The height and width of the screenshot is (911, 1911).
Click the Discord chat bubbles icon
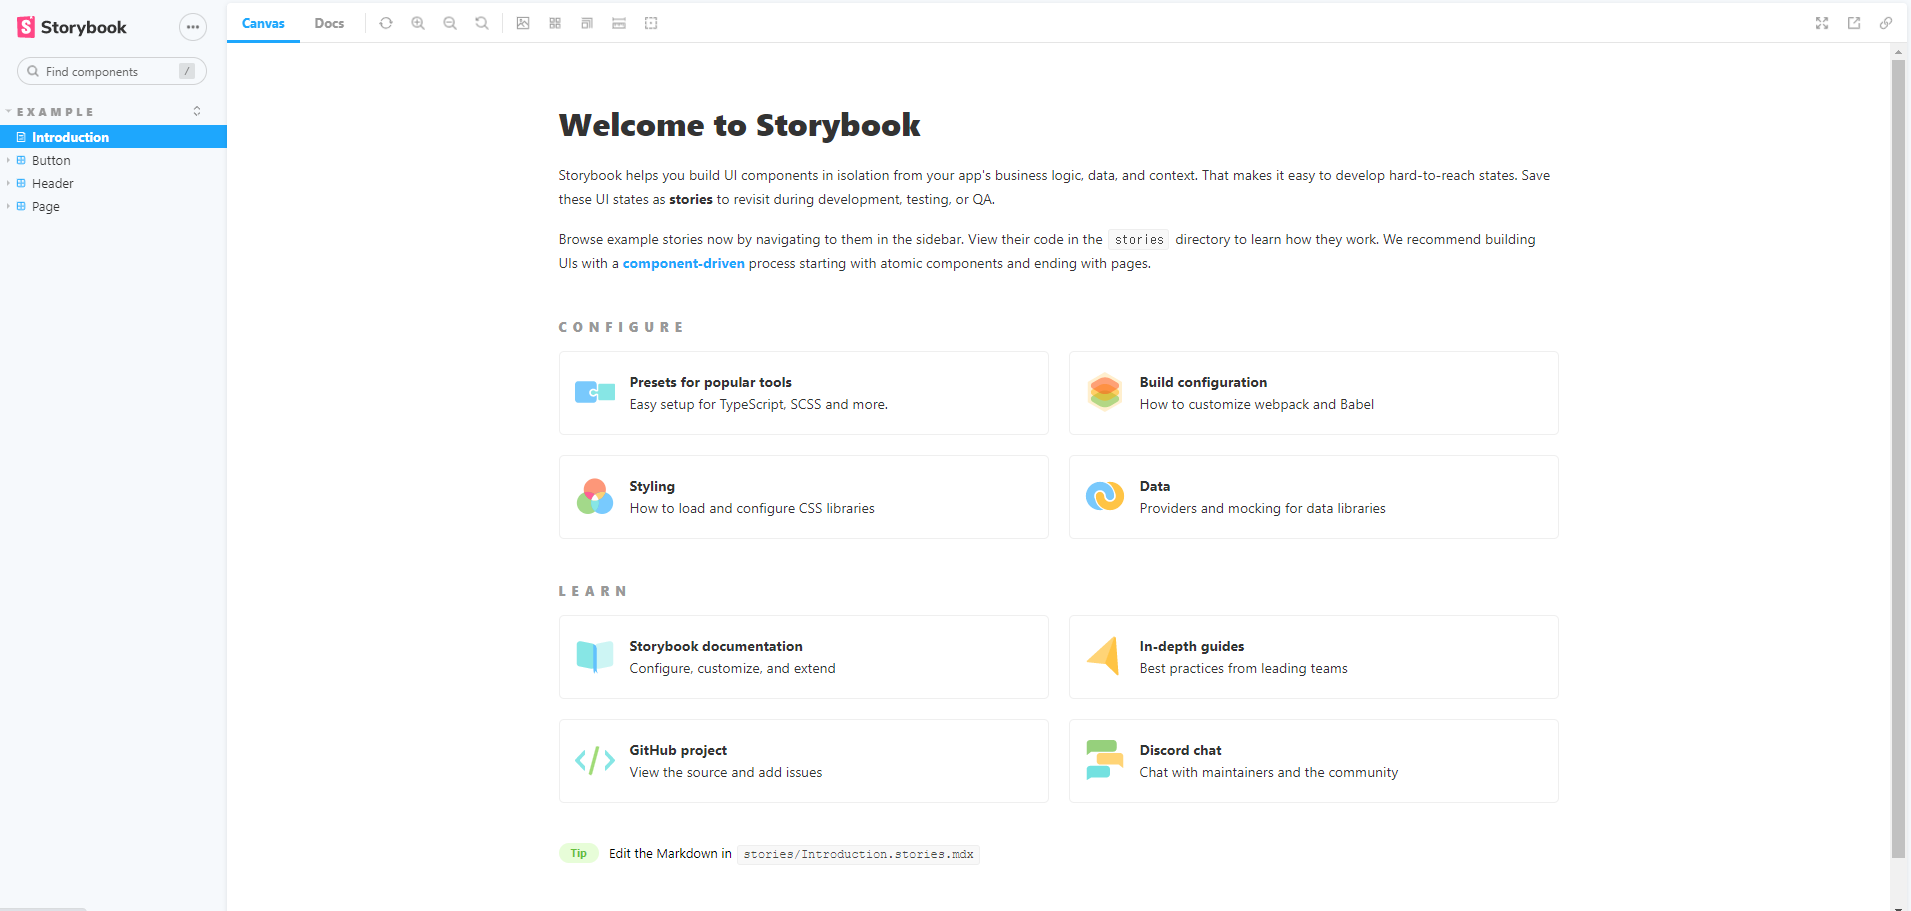pos(1104,760)
